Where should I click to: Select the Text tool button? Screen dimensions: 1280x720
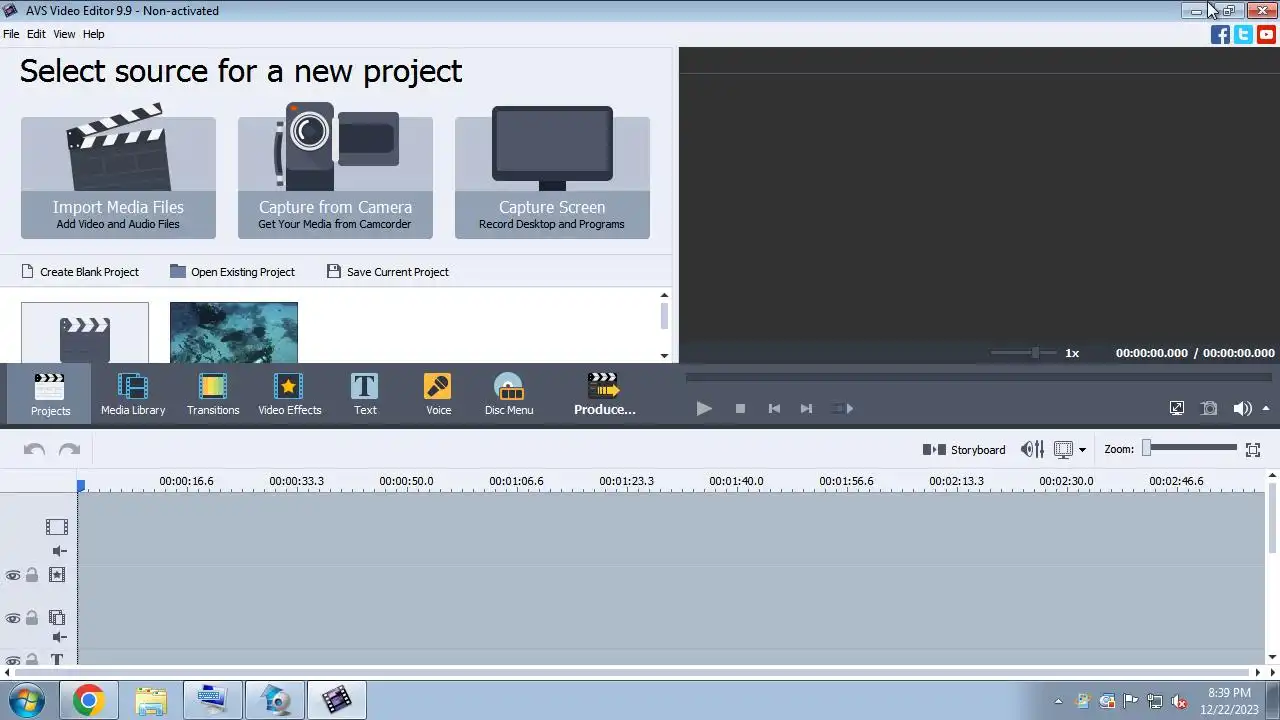[x=365, y=393]
